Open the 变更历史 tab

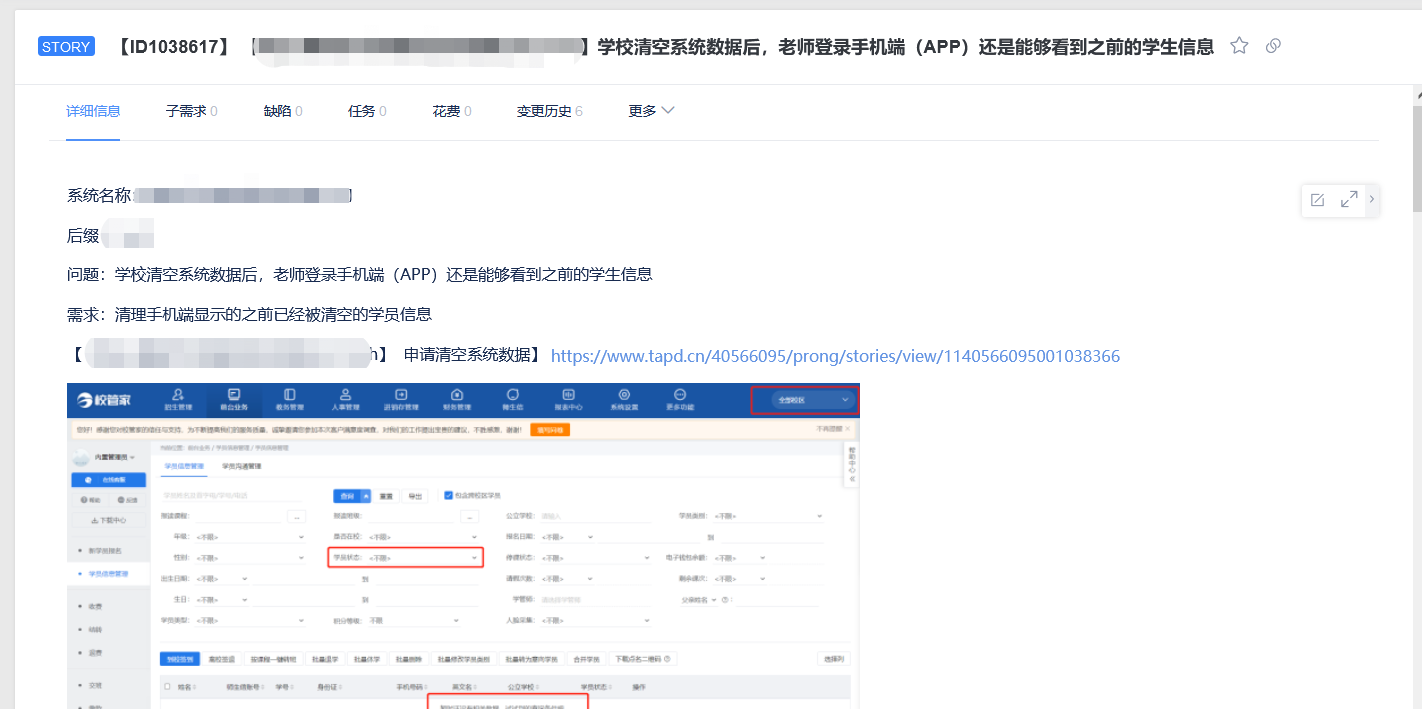pos(549,111)
